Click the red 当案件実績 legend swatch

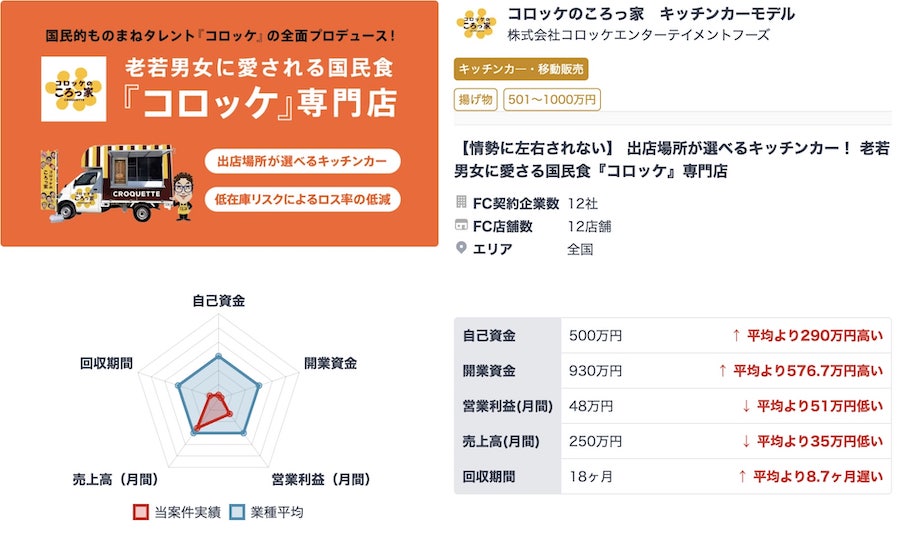(x=141, y=512)
